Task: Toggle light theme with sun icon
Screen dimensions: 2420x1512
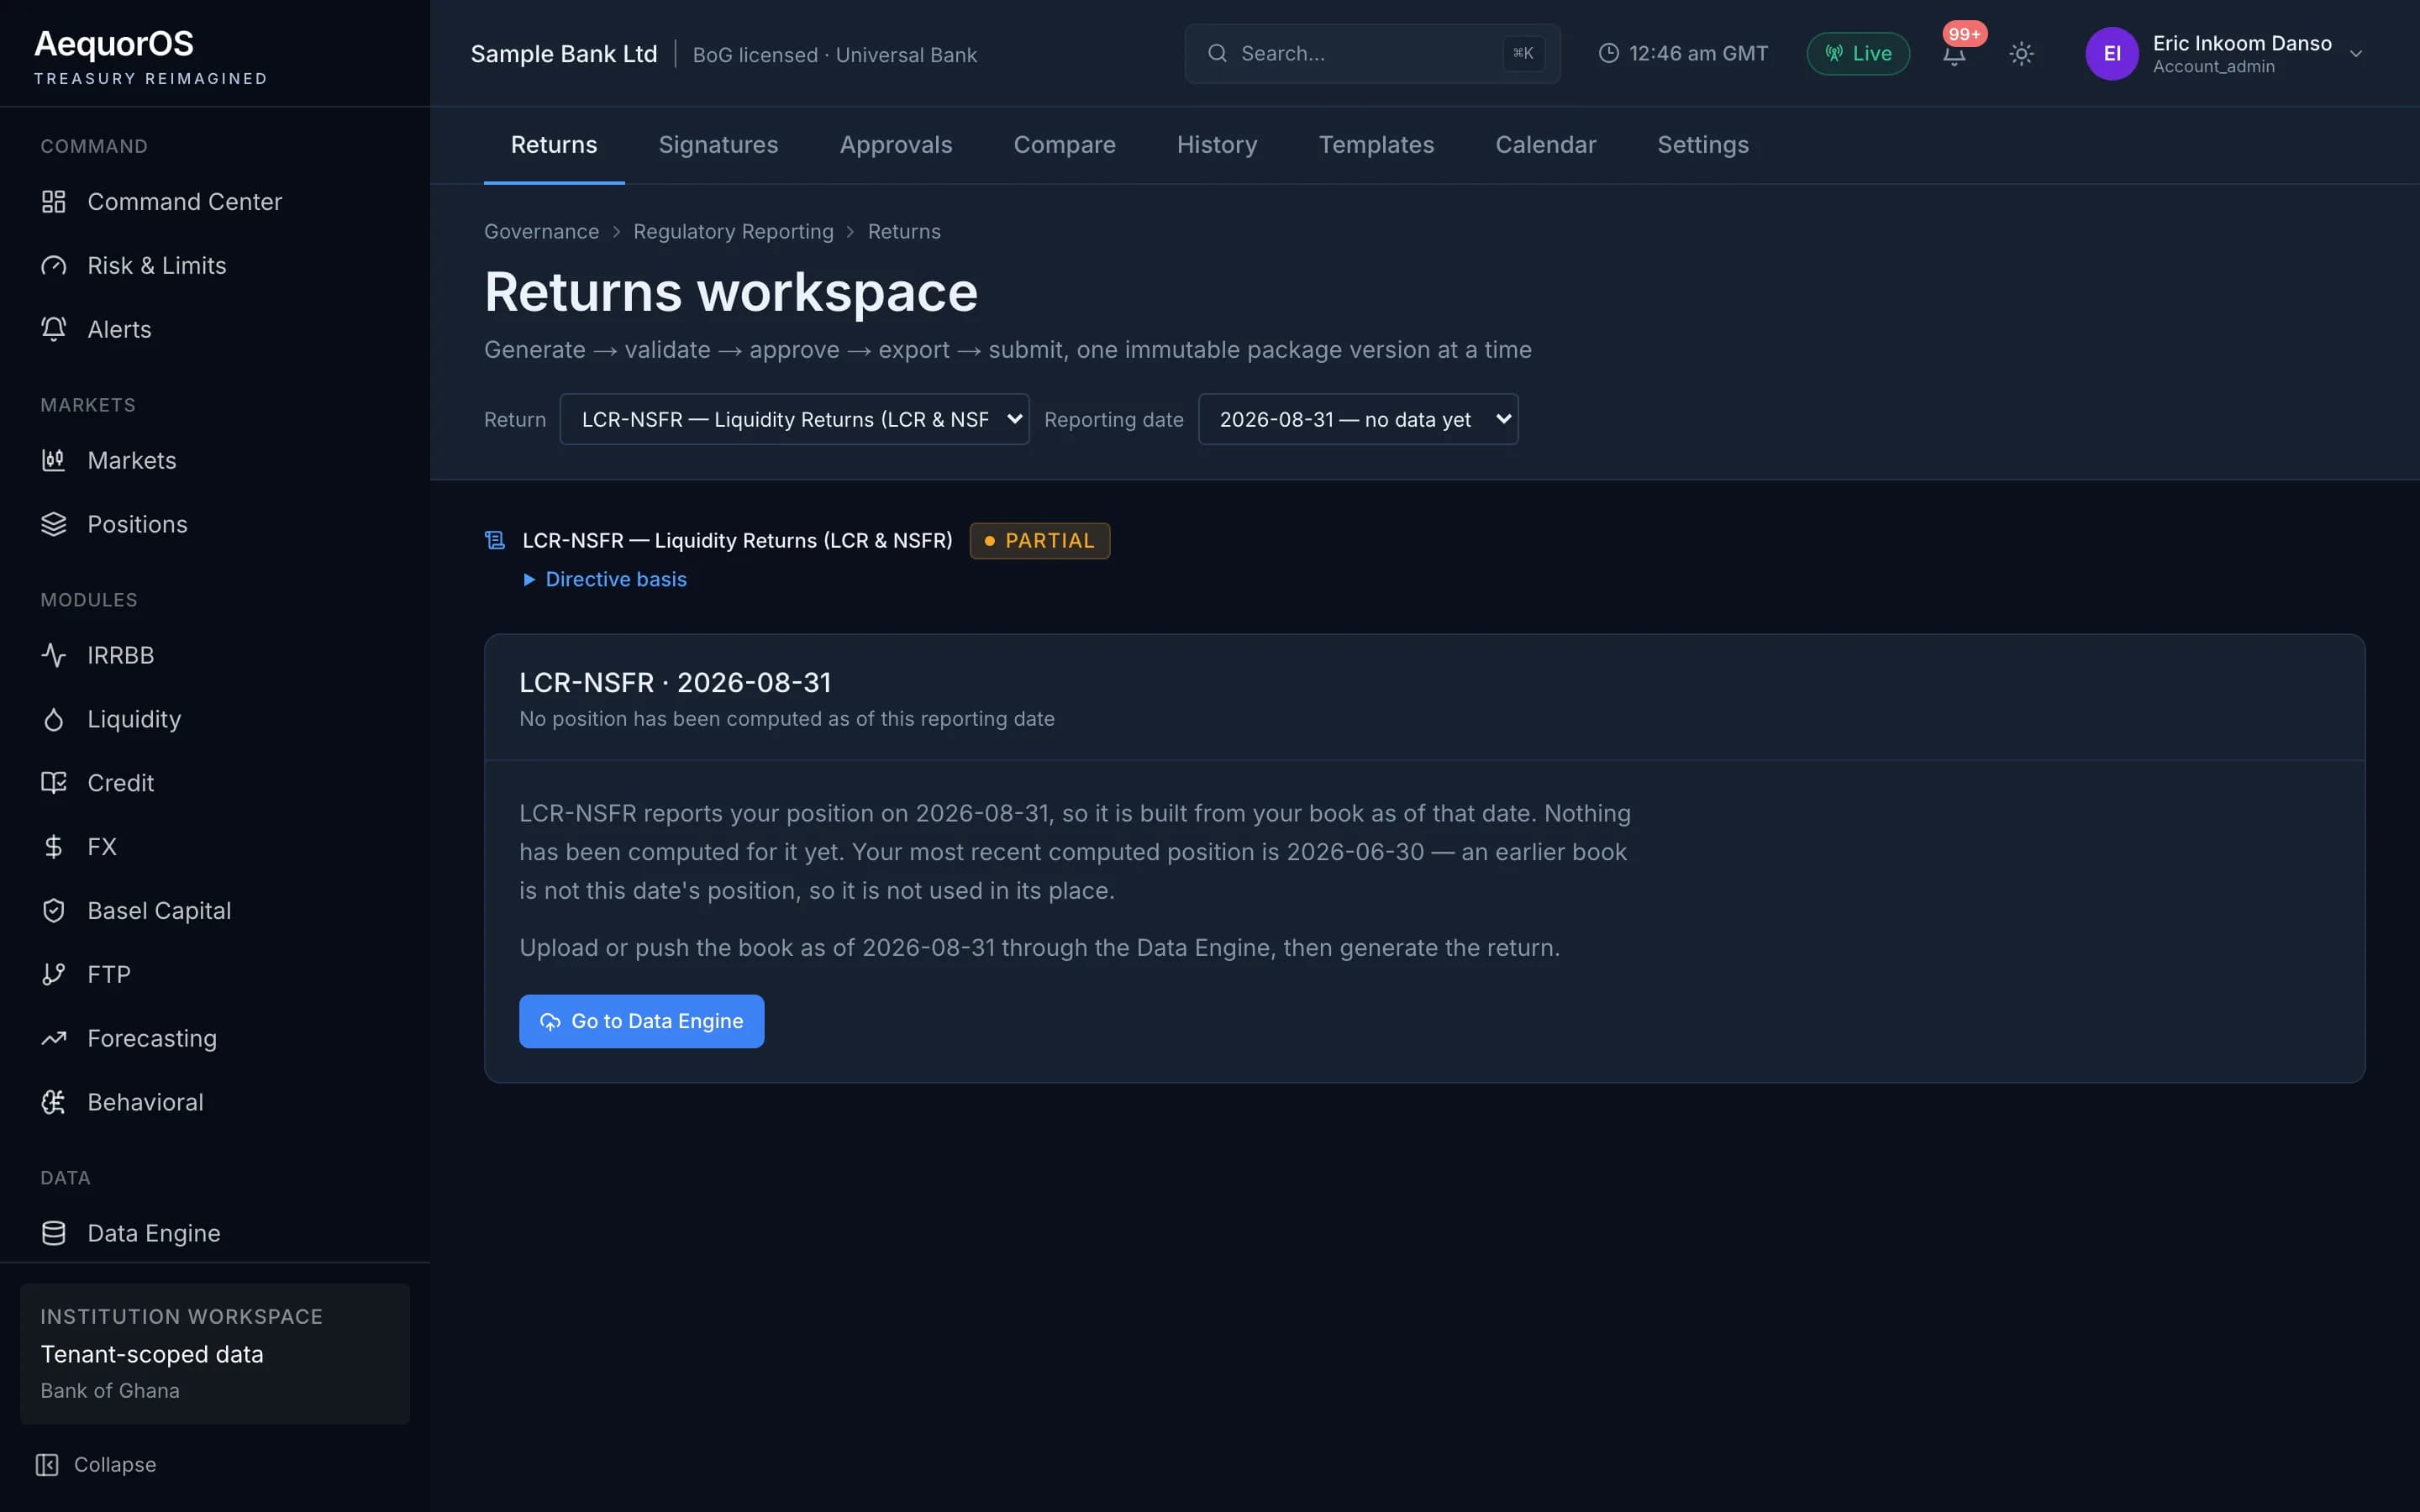Action: (x=2021, y=53)
